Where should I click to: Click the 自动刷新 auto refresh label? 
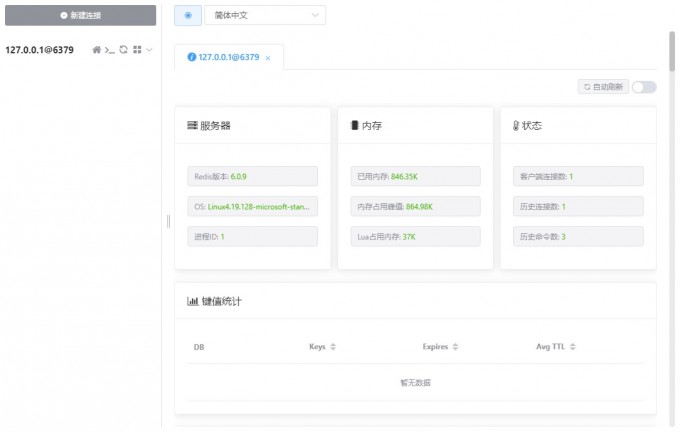[x=603, y=87]
